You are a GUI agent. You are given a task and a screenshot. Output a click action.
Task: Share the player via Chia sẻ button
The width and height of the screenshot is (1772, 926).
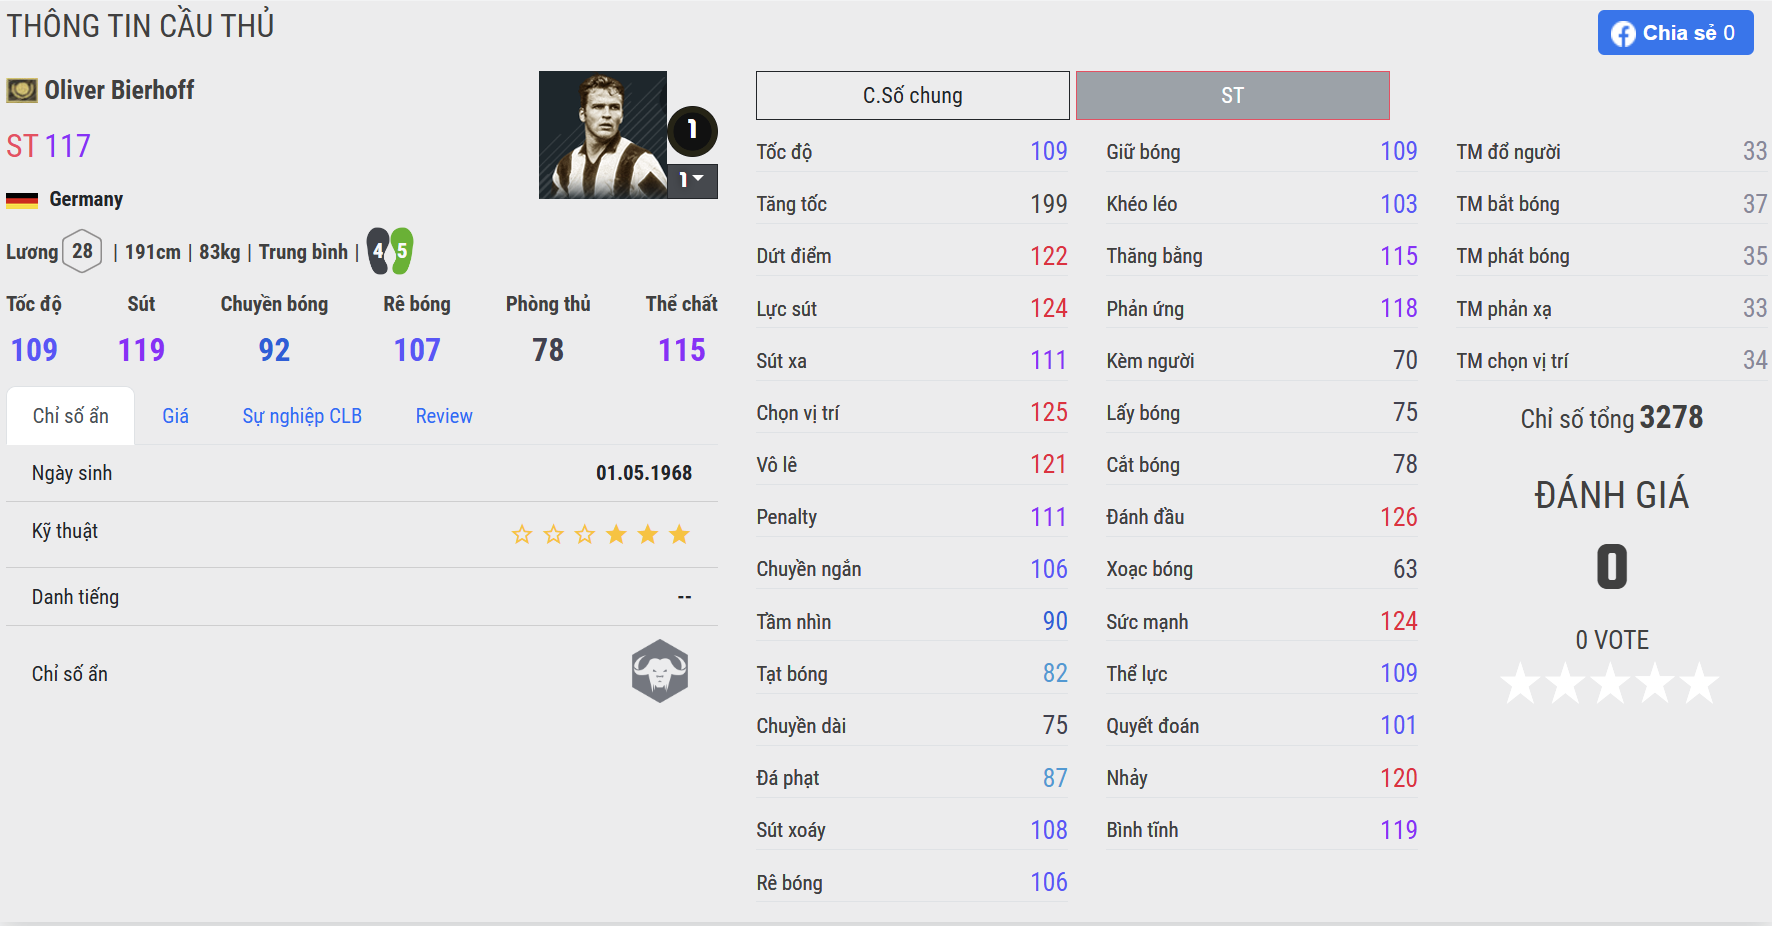coord(1675,33)
